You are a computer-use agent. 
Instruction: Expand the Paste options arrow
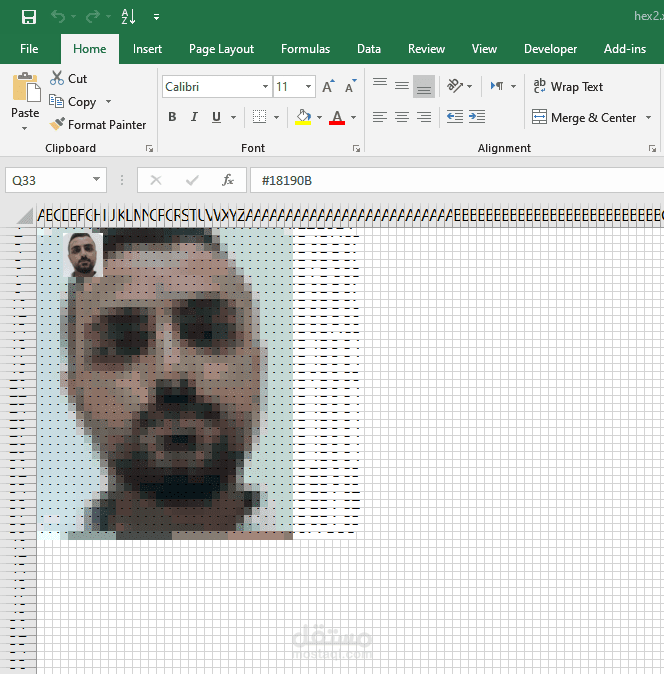pos(25,128)
